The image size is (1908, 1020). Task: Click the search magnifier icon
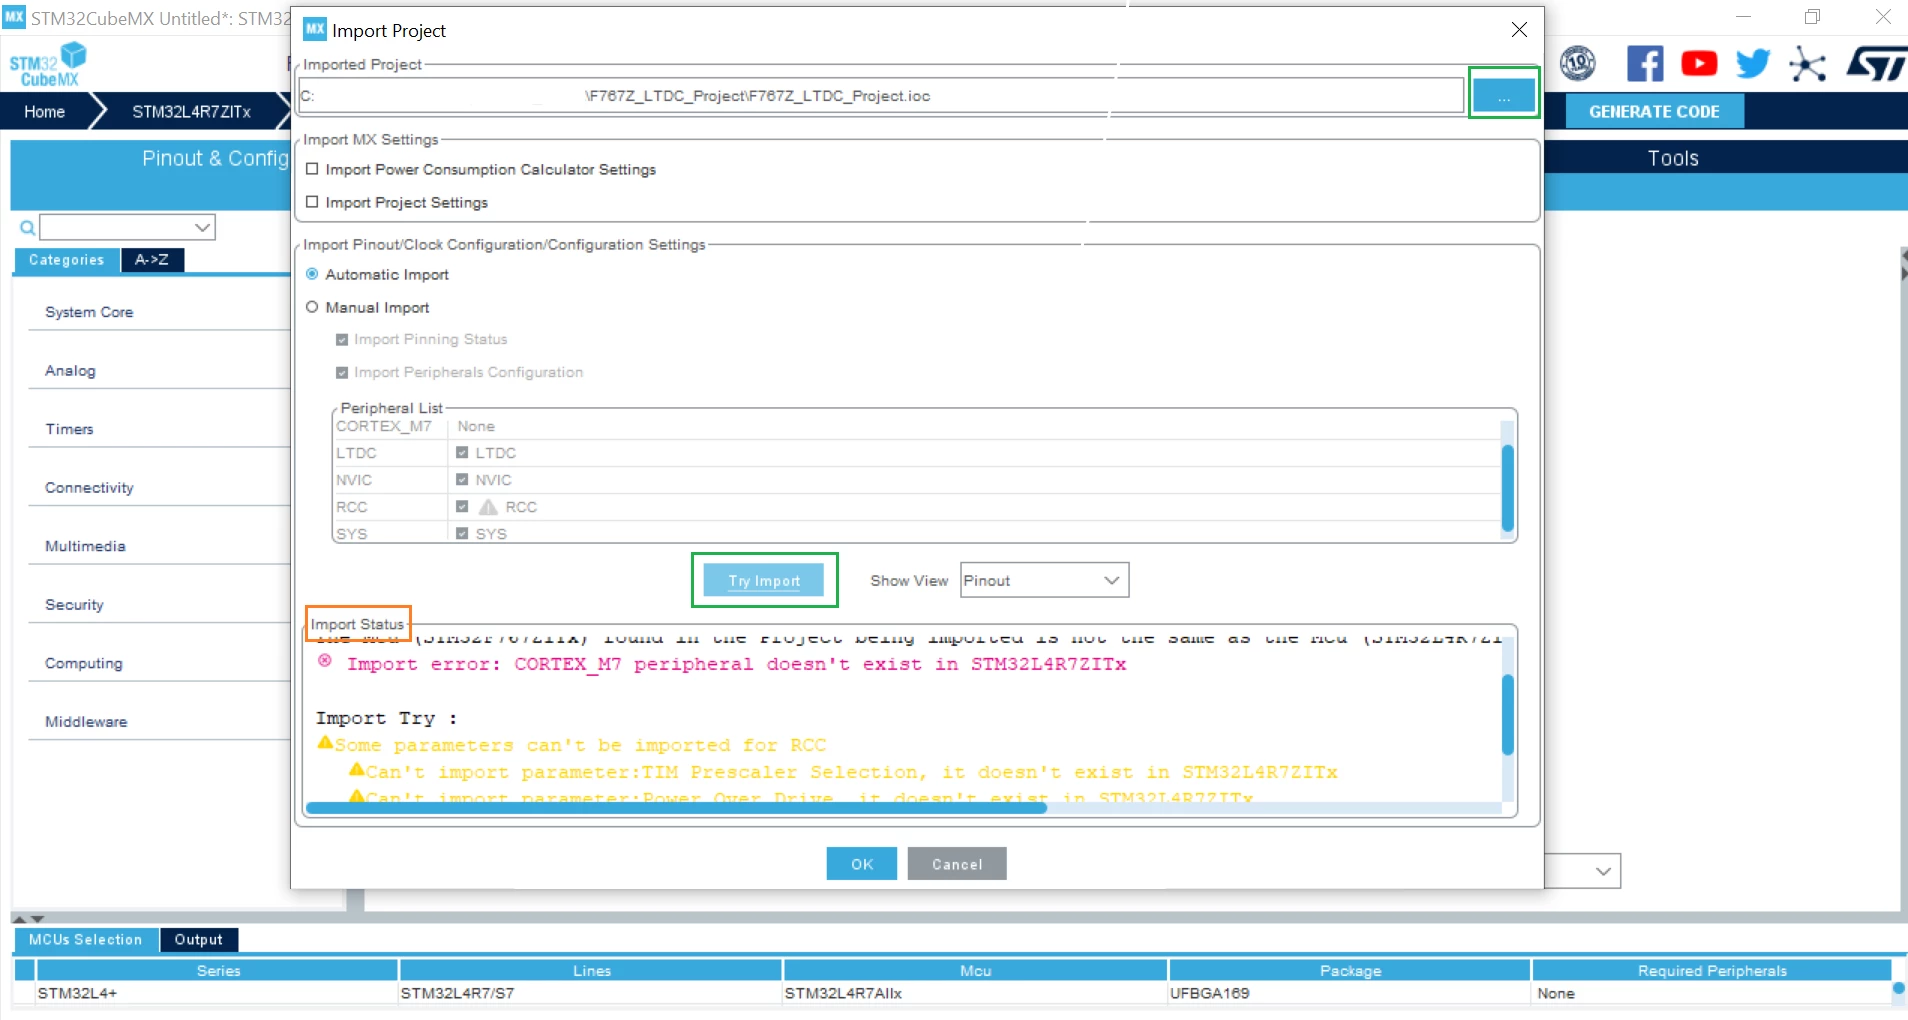click(x=27, y=228)
